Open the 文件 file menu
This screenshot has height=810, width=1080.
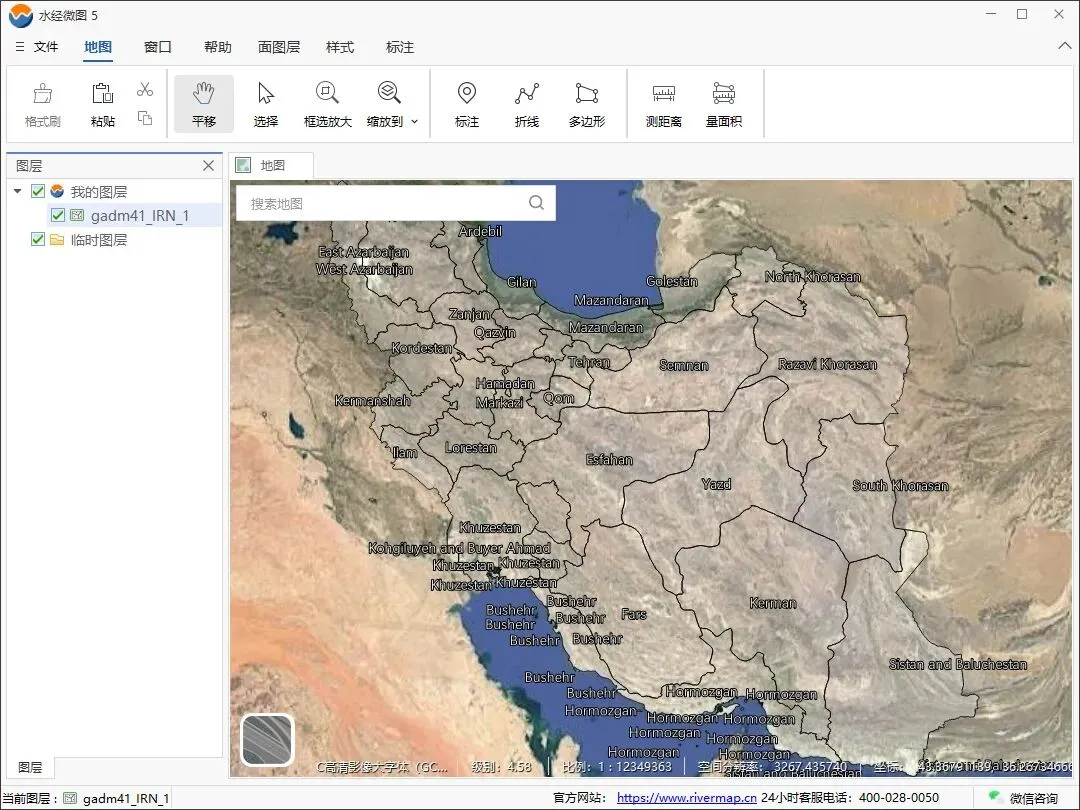tap(46, 47)
